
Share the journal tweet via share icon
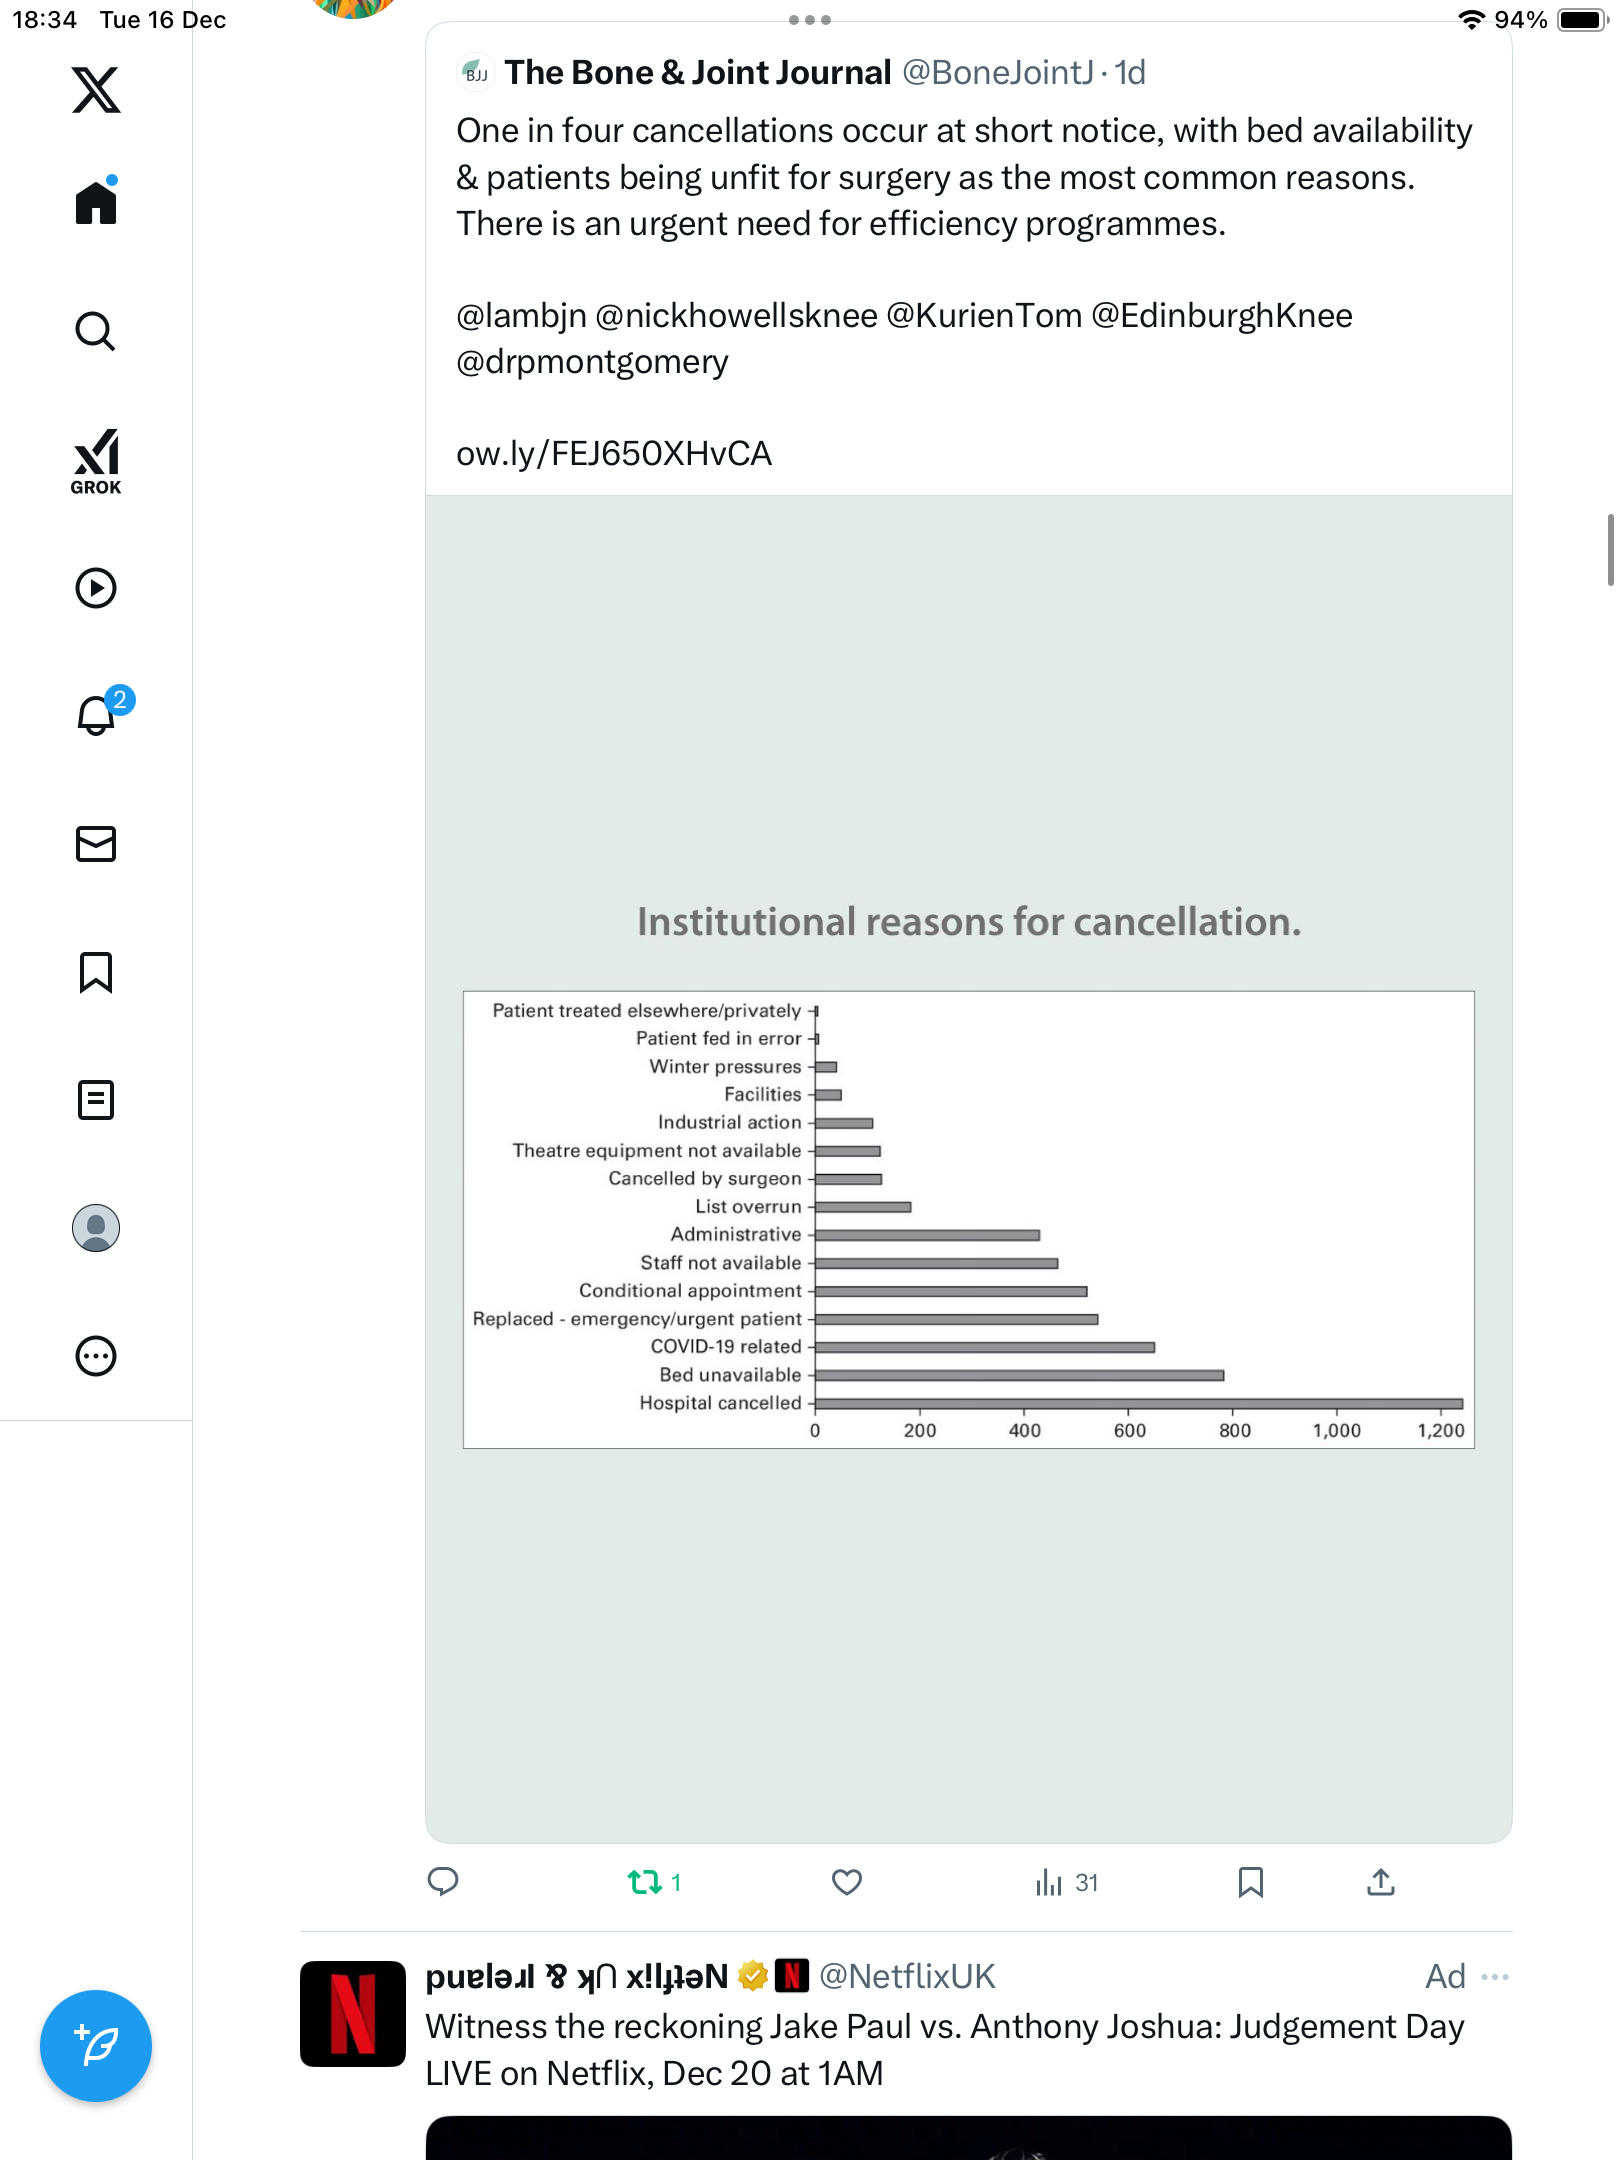click(x=1380, y=1882)
